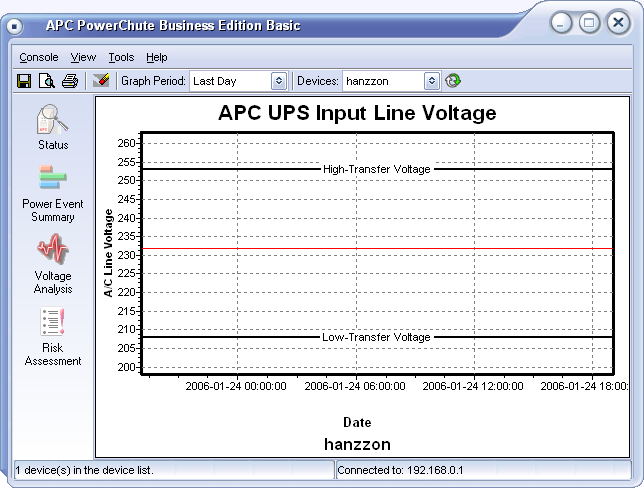Click the Connected to: 192.168.0.1 status text
The width and height of the screenshot is (644, 488).
(400, 470)
